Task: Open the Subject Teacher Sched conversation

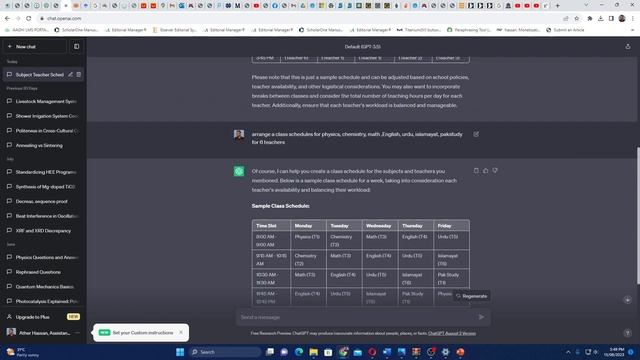Action: pos(39,75)
